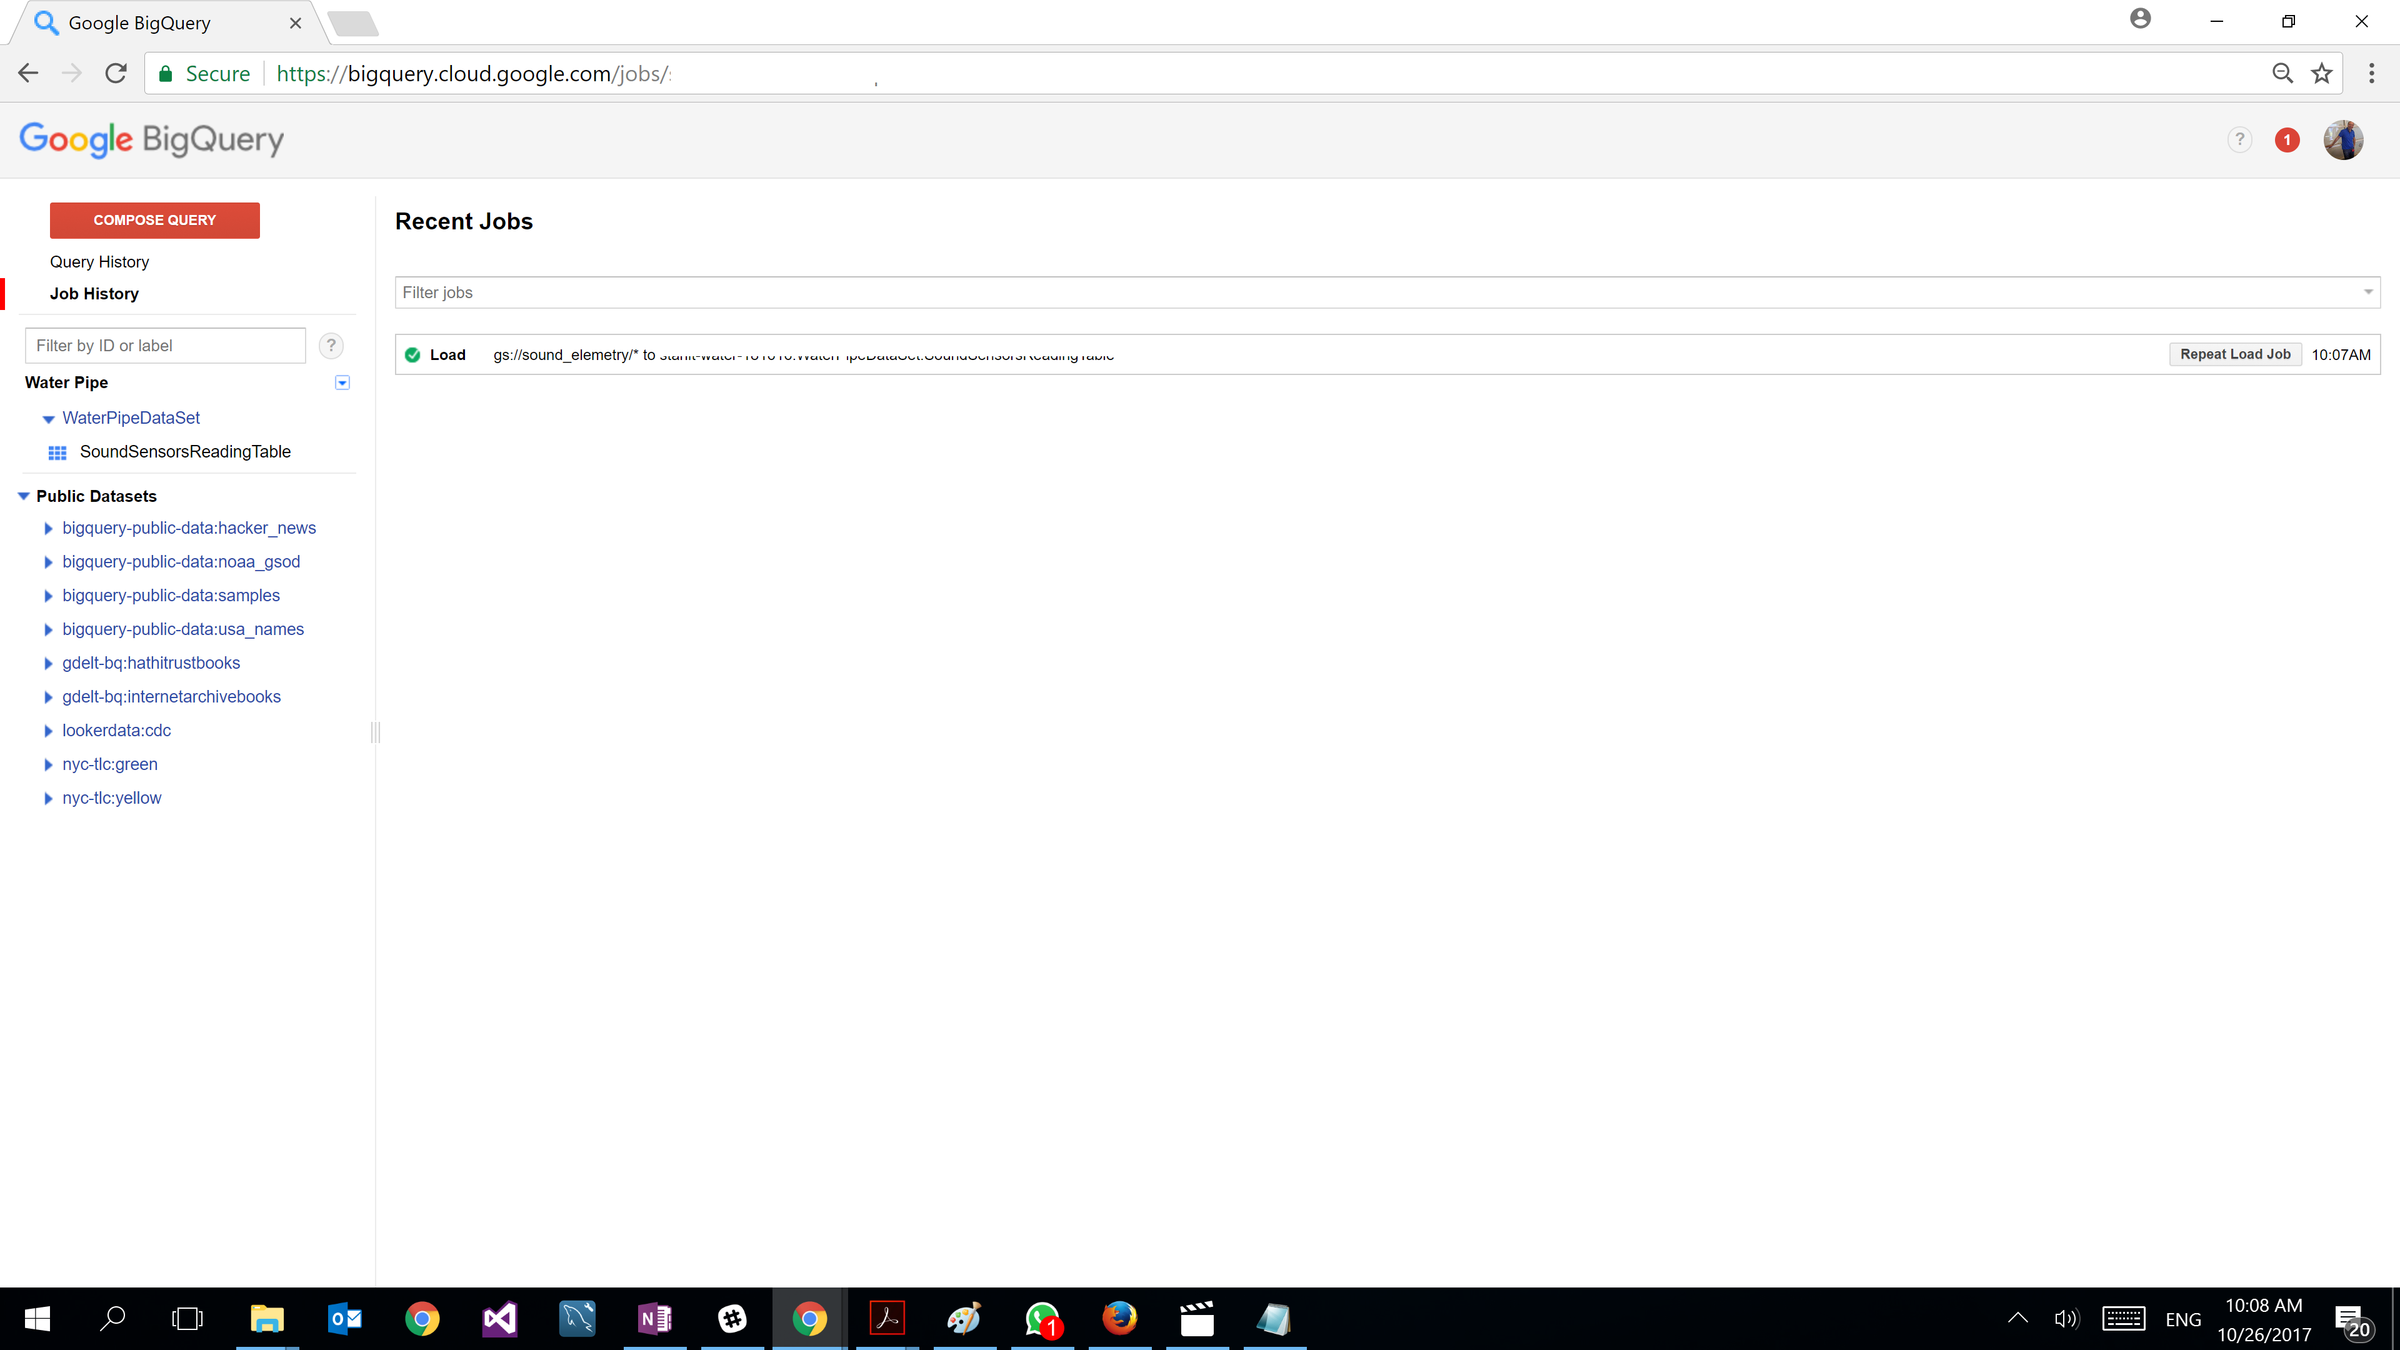Click the COMPOSE QUERY button
The height and width of the screenshot is (1350, 2400).
pos(155,220)
